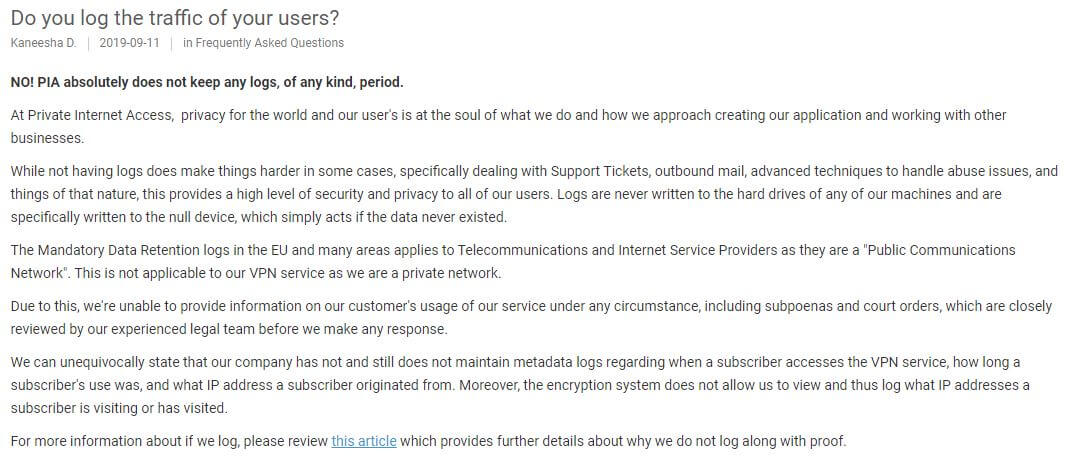Click the sentence starting "For more information"

[428, 441]
